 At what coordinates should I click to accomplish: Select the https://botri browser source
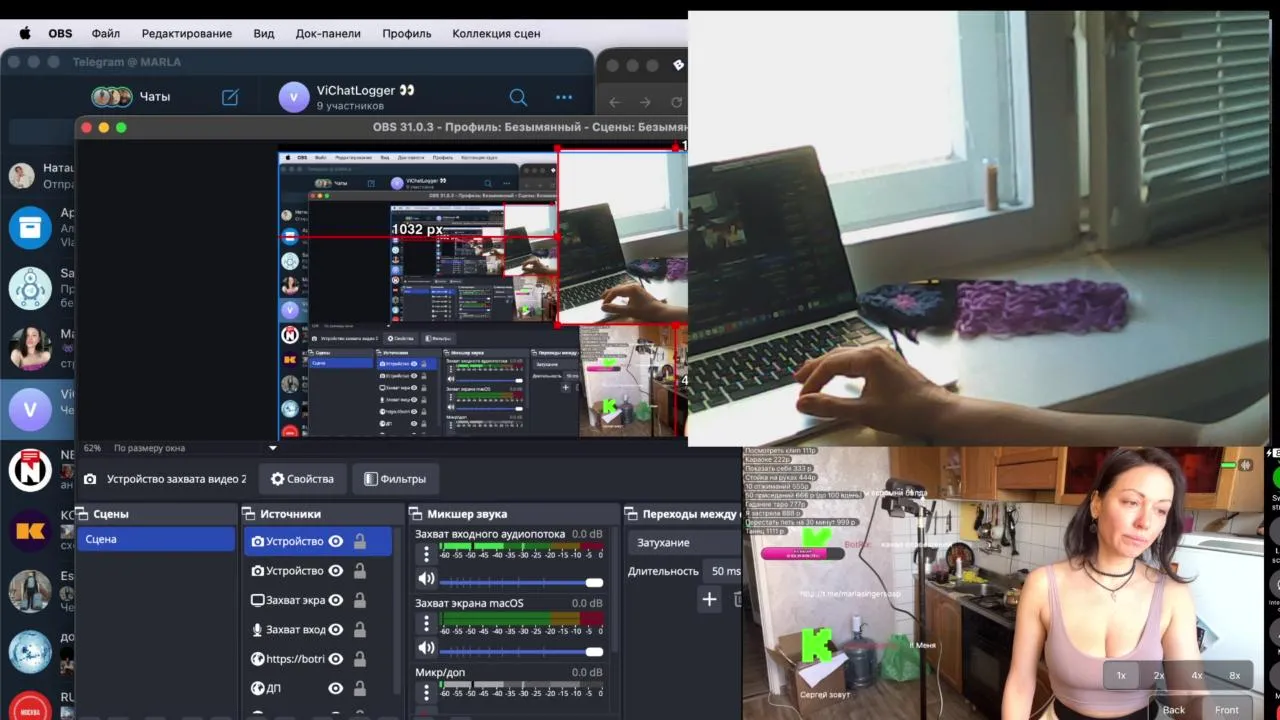[287, 659]
